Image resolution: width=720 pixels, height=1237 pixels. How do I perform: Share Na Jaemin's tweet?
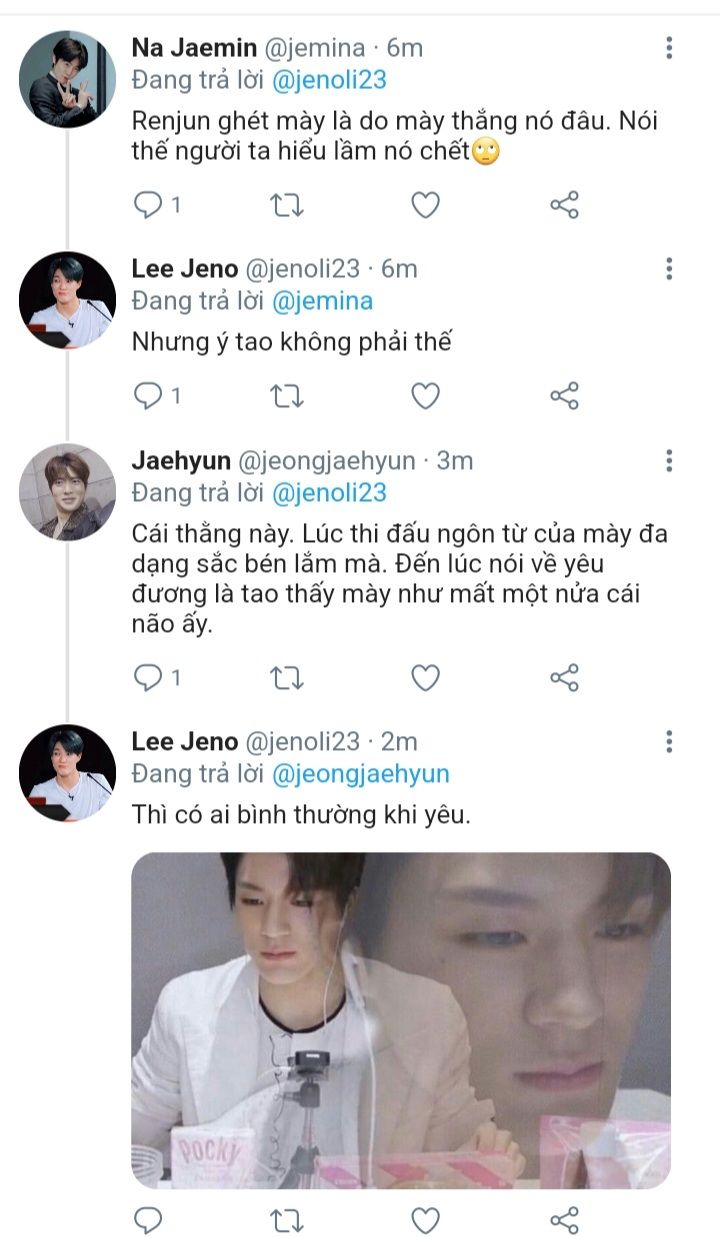(564, 205)
